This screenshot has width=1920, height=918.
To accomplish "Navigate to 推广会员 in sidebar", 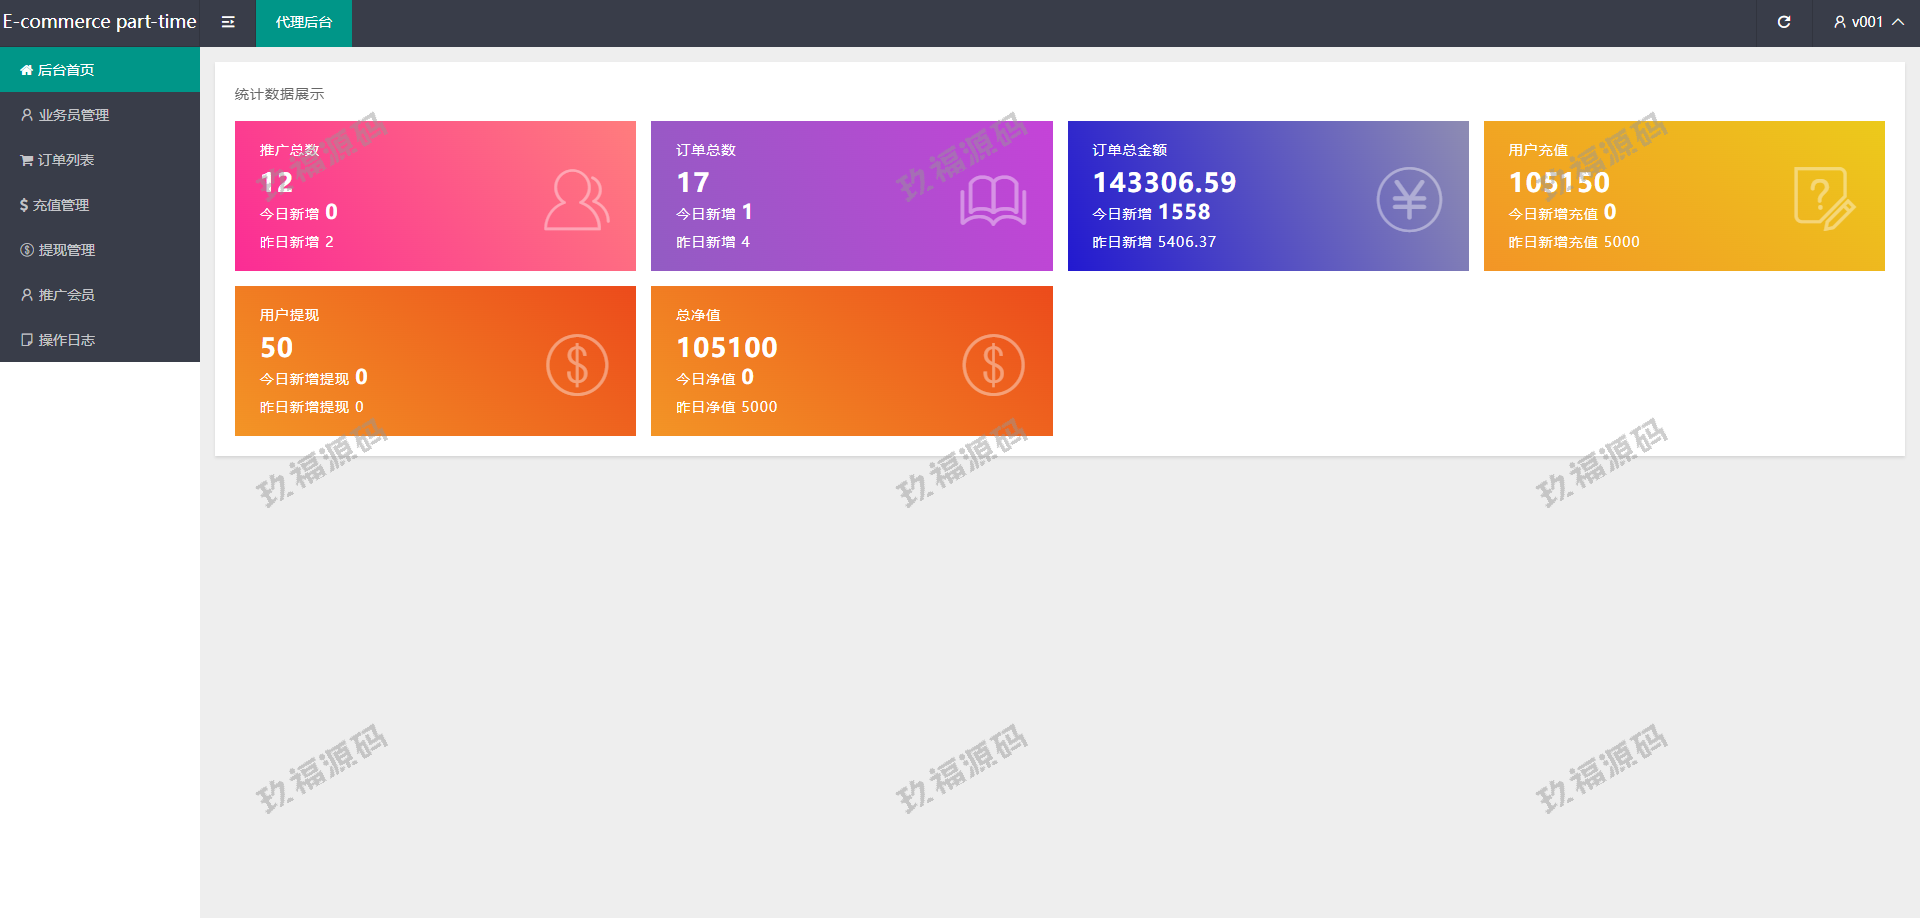I will click(x=66, y=295).
